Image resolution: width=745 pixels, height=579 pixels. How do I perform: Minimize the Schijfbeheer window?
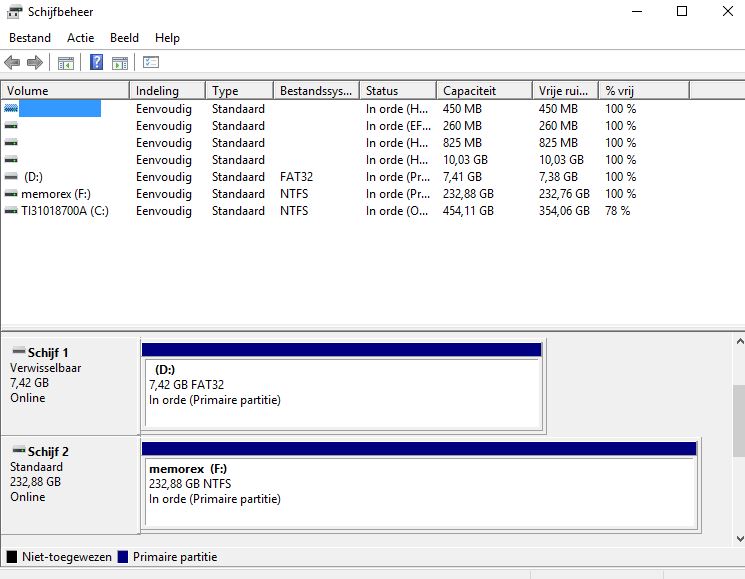637,11
